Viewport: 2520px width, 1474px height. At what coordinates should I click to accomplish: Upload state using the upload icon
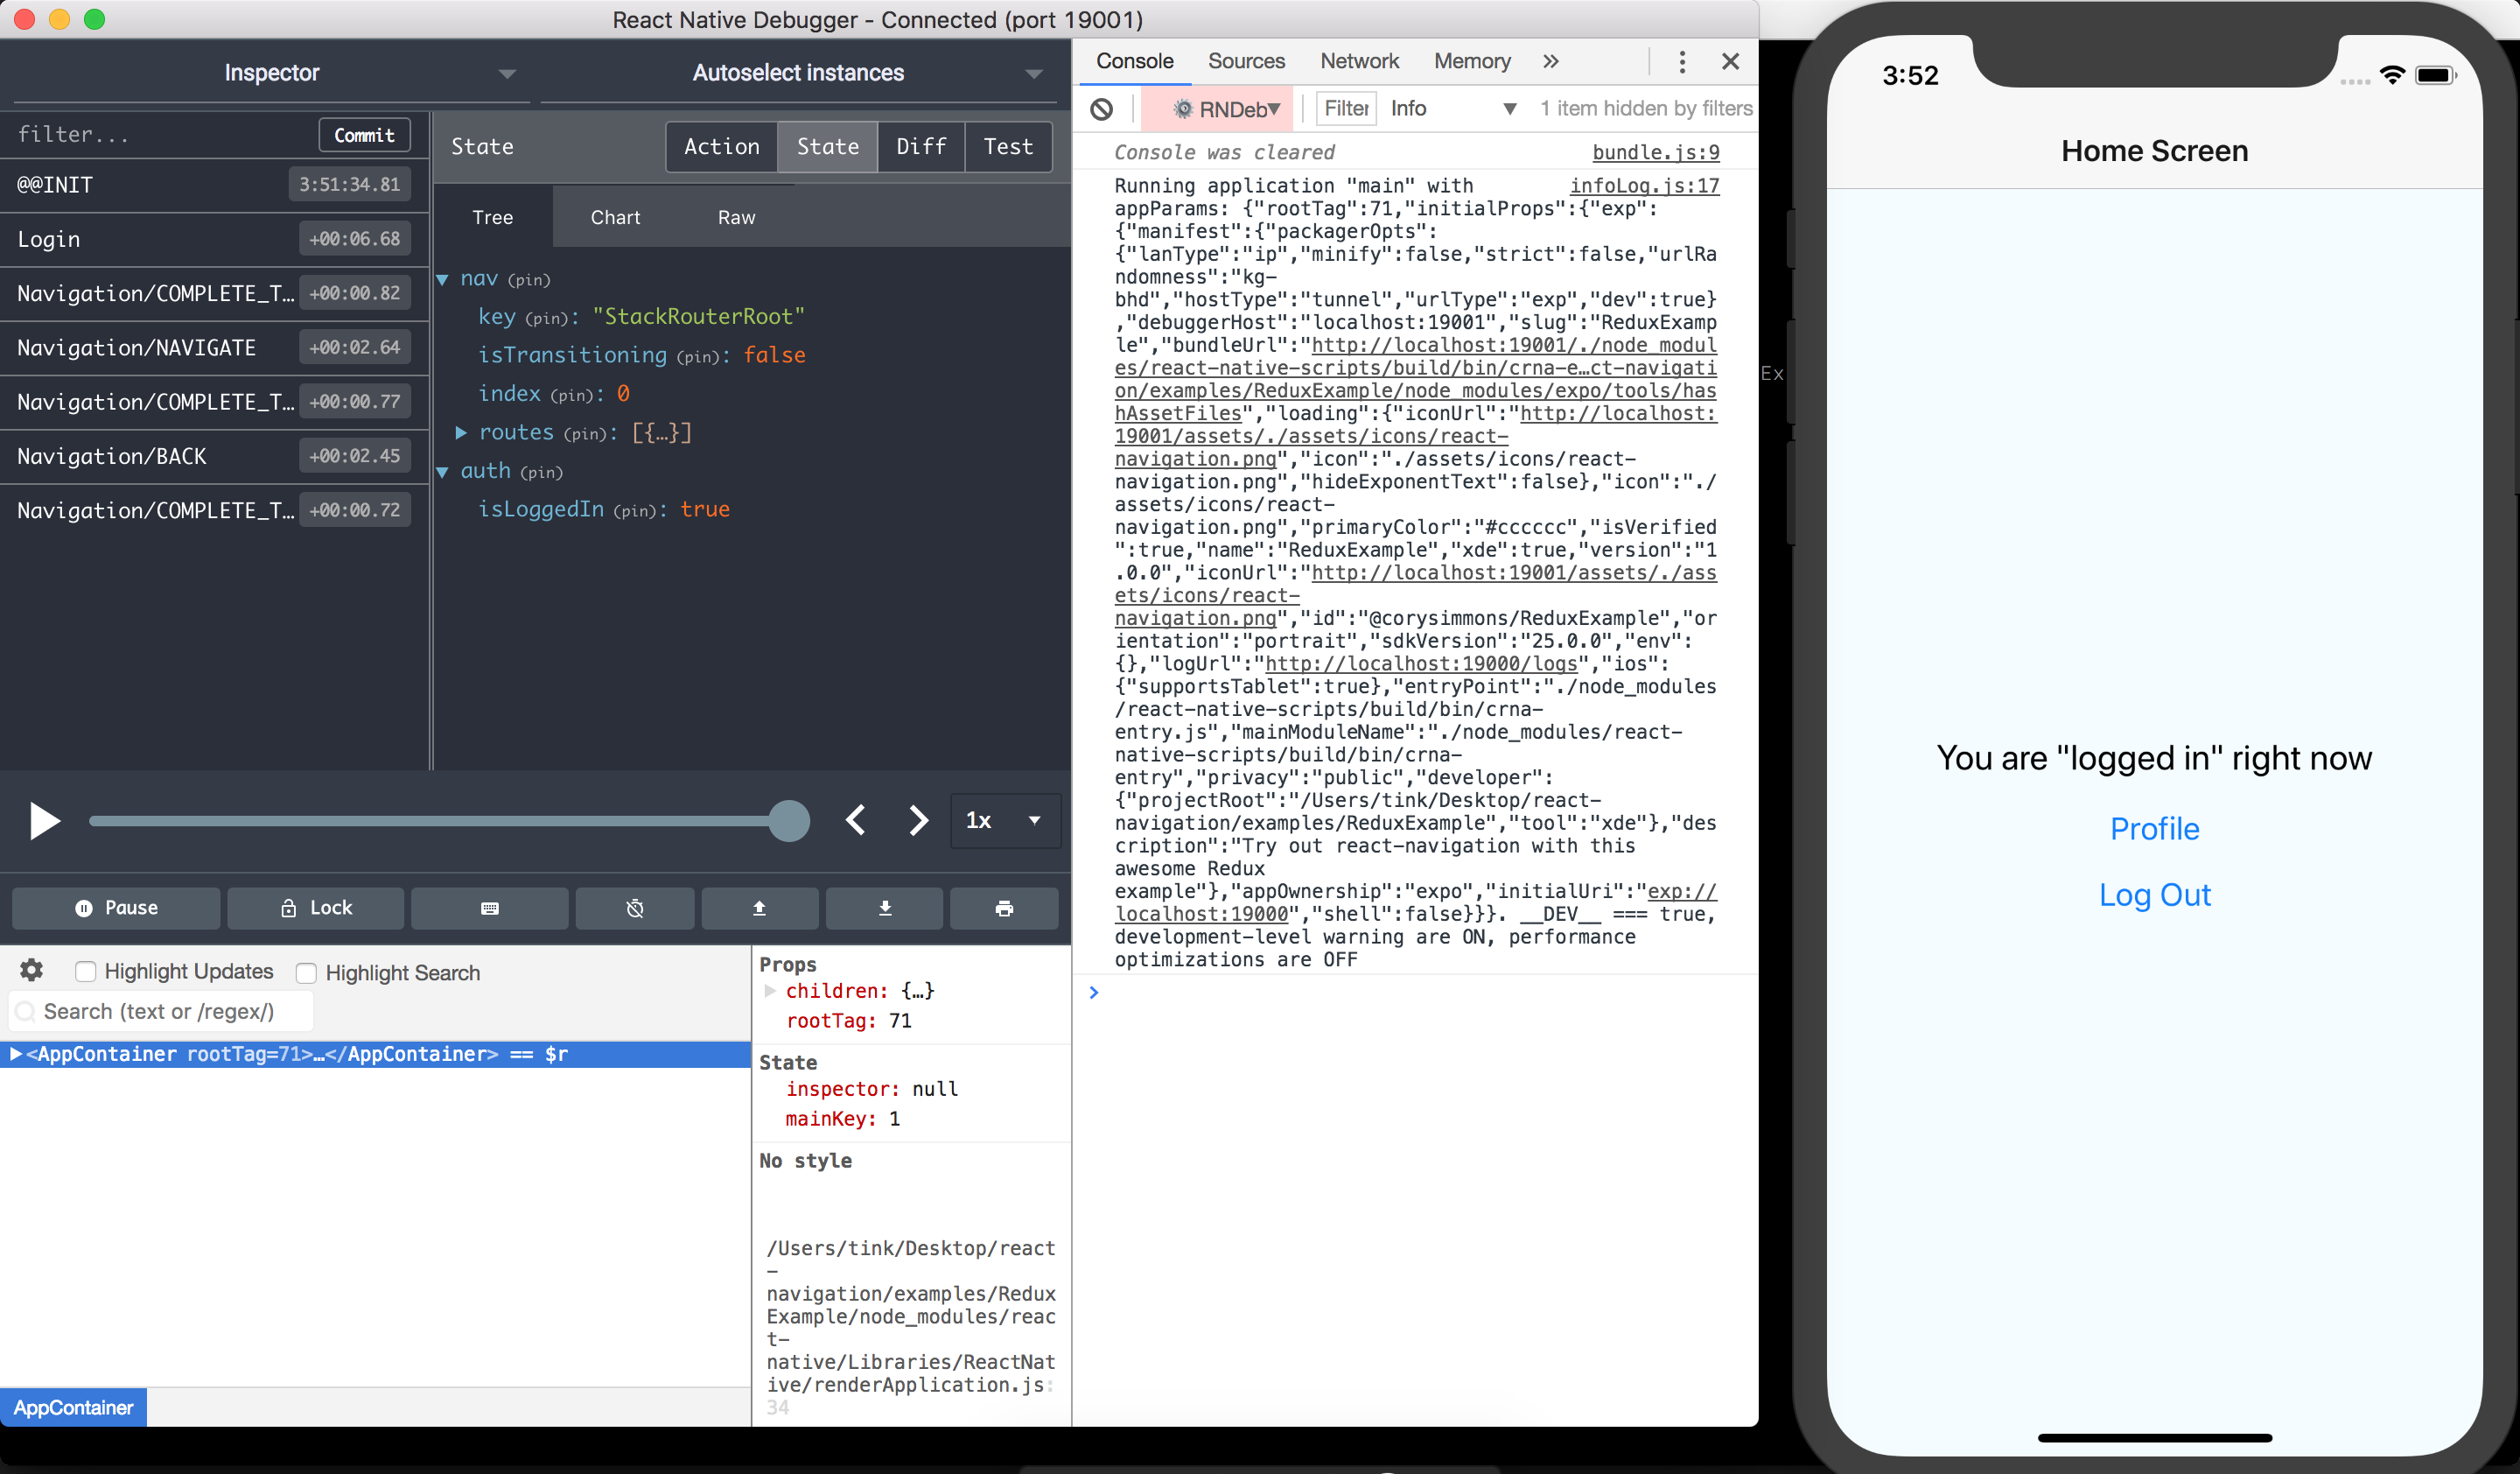point(759,908)
